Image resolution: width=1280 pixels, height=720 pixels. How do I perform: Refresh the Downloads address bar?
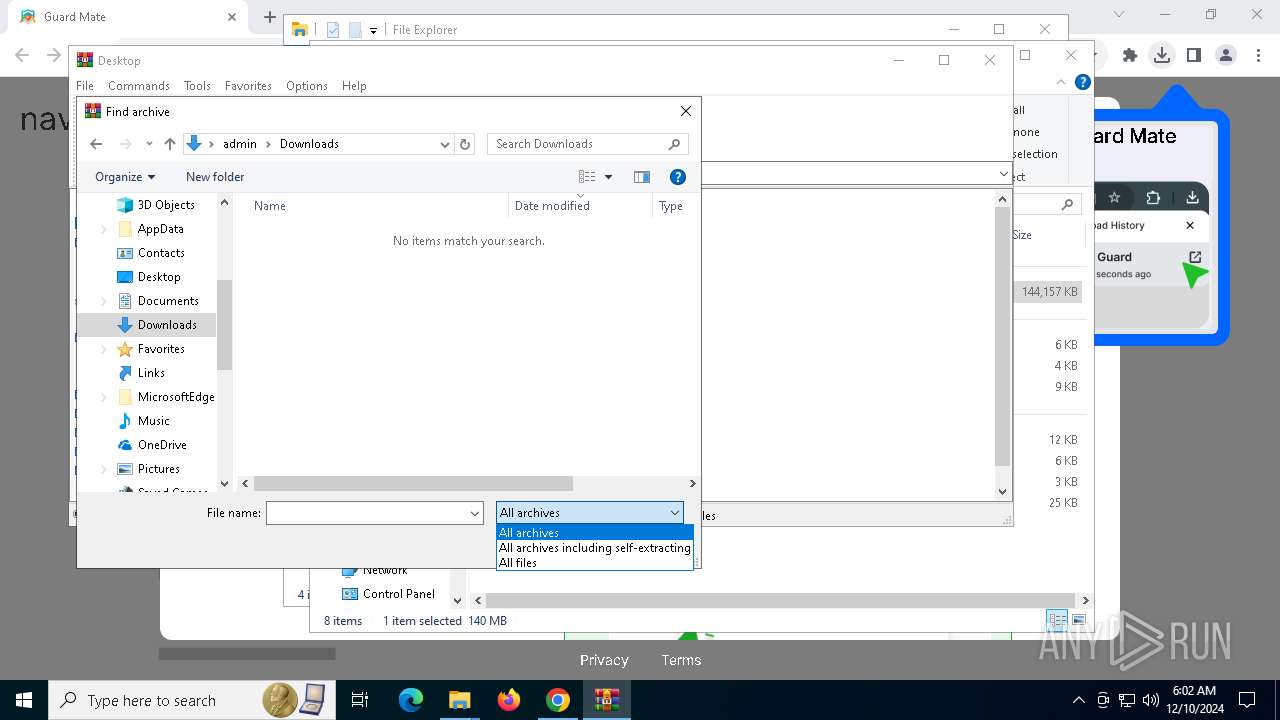[x=465, y=144]
